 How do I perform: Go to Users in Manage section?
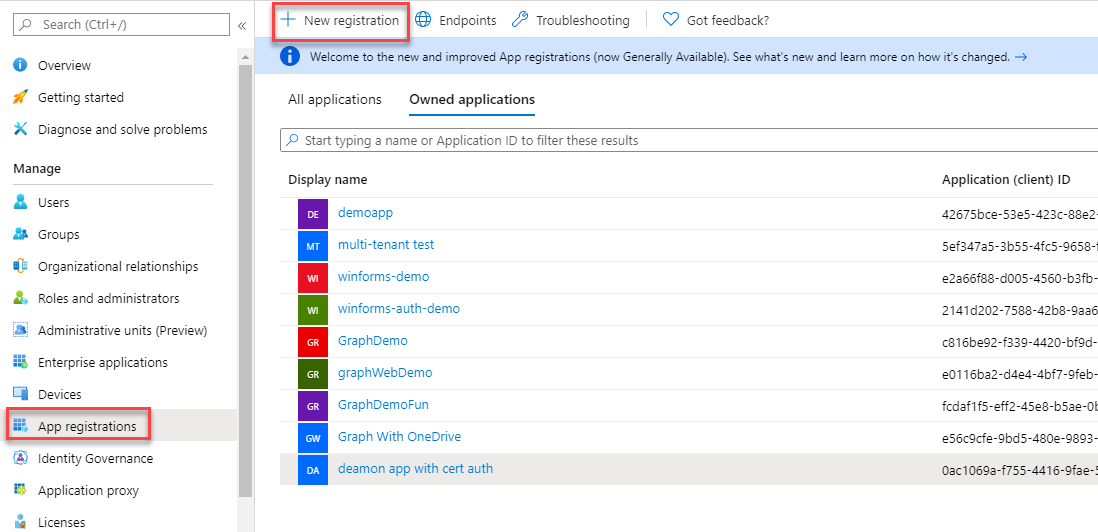click(53, 202)
